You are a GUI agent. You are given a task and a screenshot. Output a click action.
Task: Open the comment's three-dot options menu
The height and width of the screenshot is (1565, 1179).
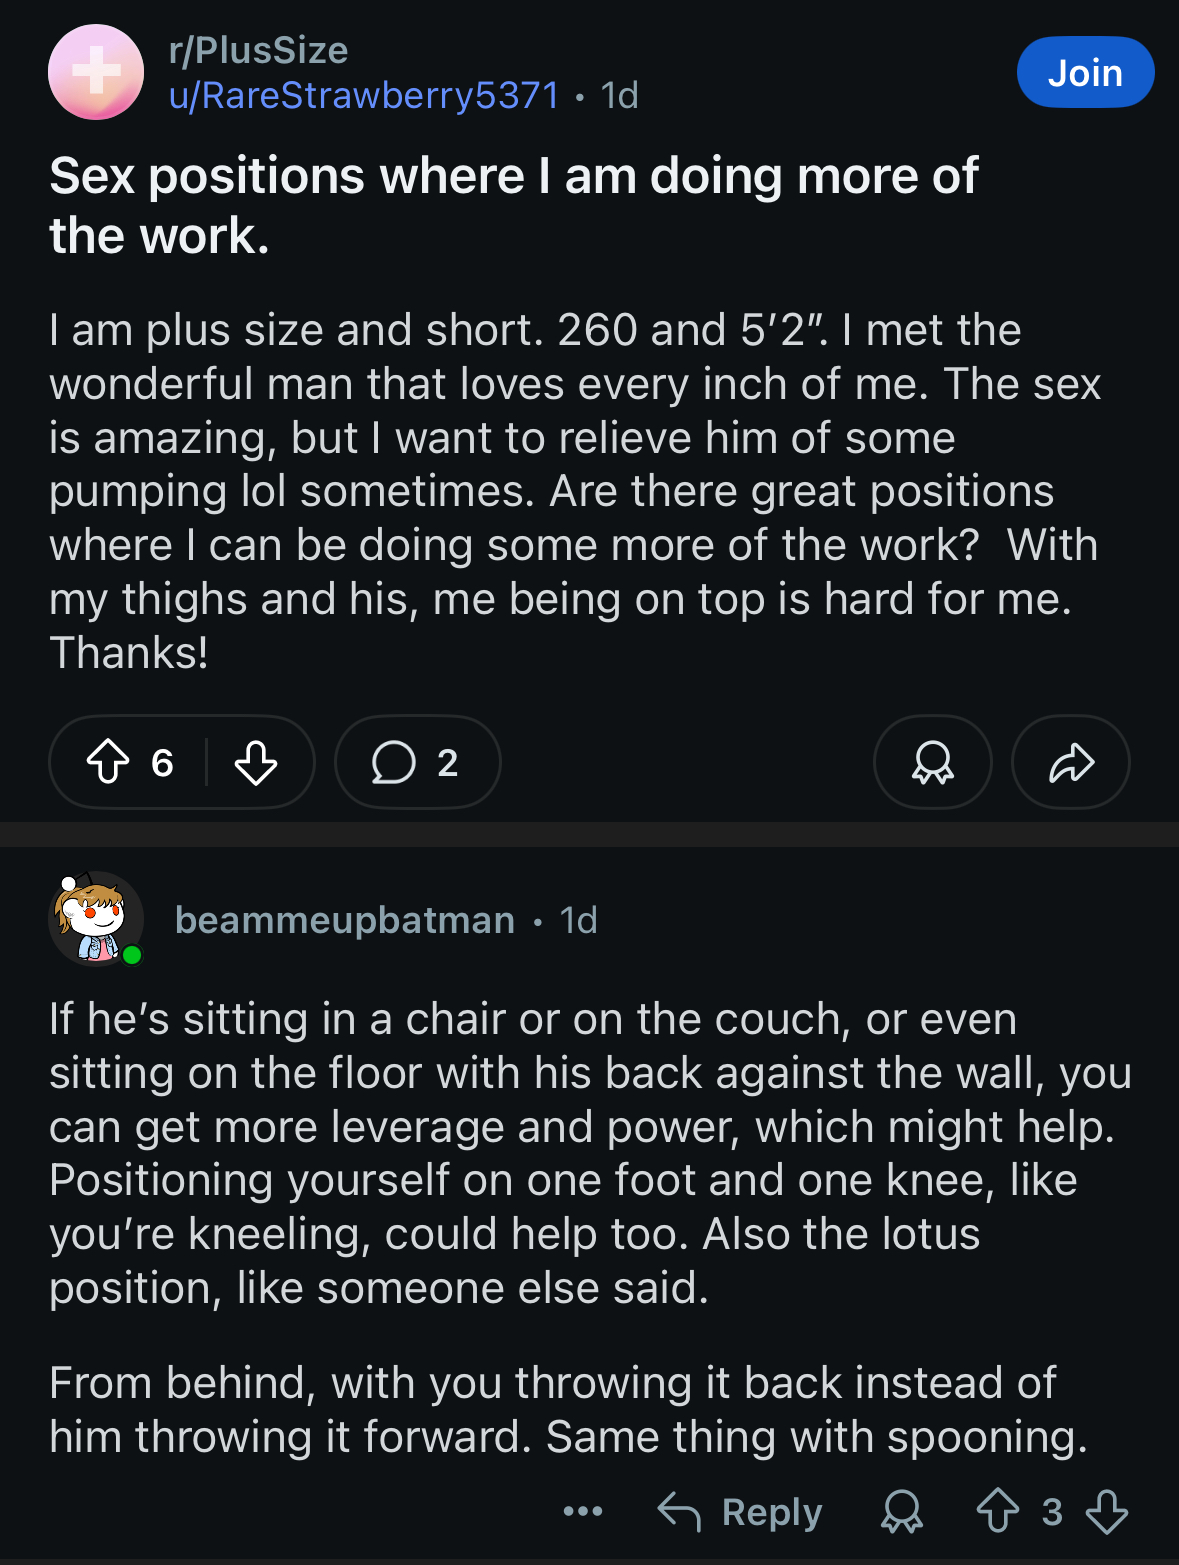(583, 1511)
